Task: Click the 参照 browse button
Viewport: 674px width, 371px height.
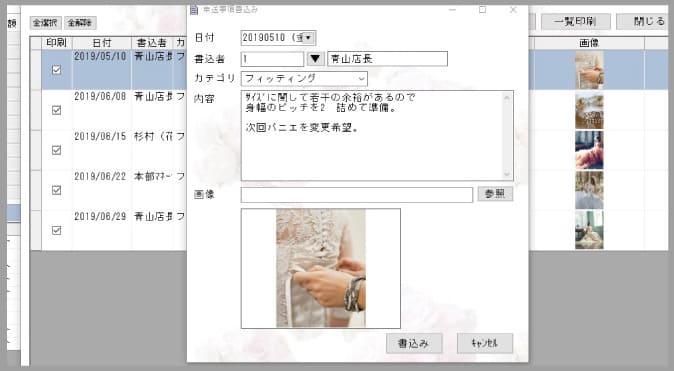Action: [x=495, y=194]
